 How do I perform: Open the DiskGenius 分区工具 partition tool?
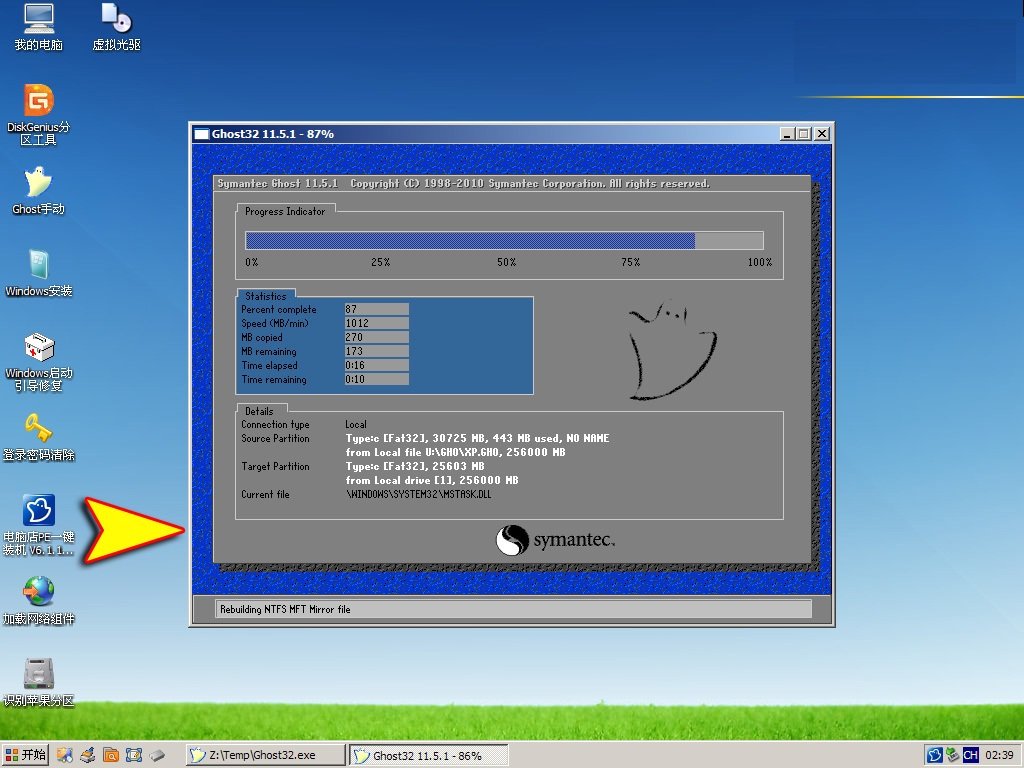click(37, 110)
